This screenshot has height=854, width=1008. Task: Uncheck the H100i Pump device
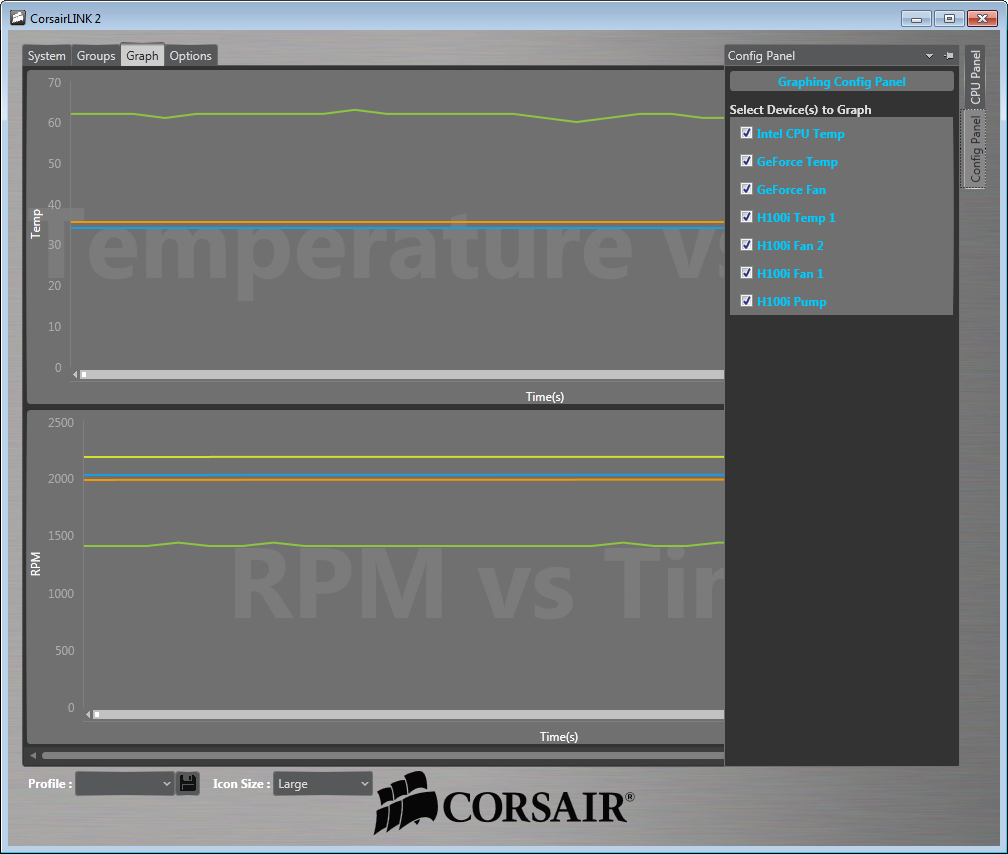tap(746, 300)
